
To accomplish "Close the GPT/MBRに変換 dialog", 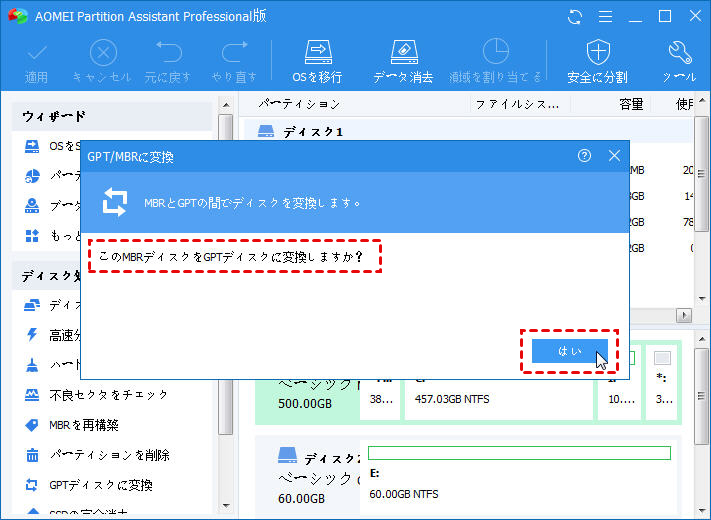I will click(614, 156).
